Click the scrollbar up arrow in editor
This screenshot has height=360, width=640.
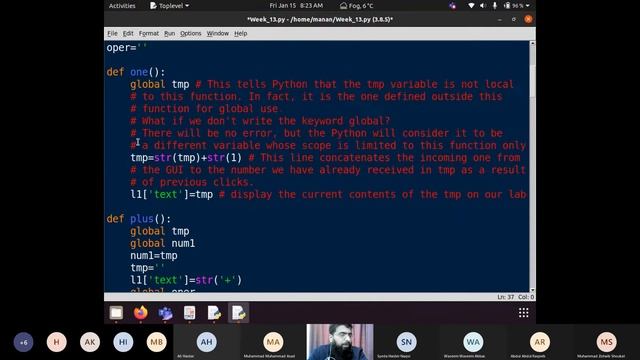pyautogui.click(x=532, y=43)
